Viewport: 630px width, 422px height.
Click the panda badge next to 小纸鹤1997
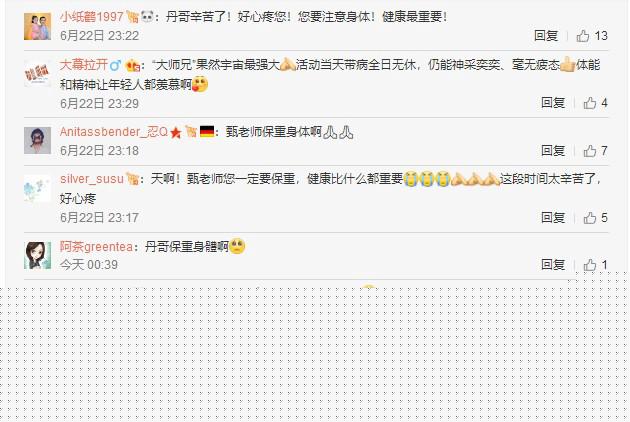(x=147, y=16)
